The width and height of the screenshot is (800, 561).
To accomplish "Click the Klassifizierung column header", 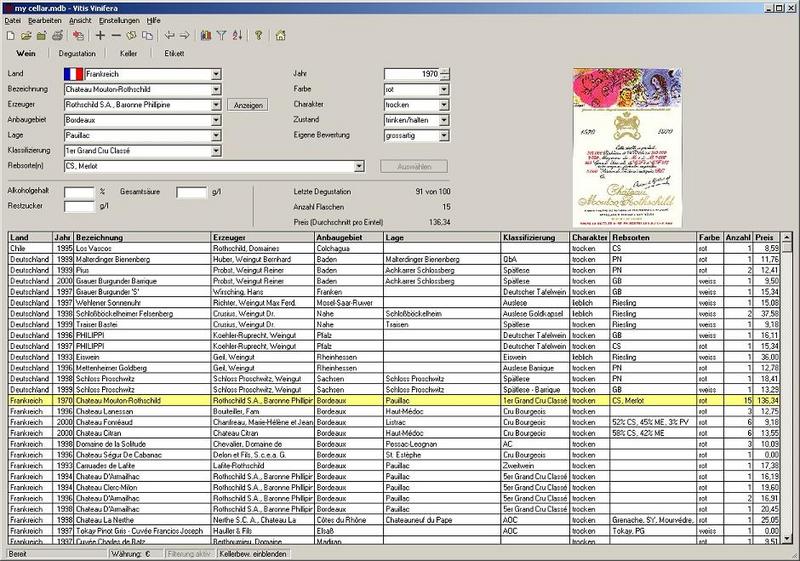I will pos(535,238).
